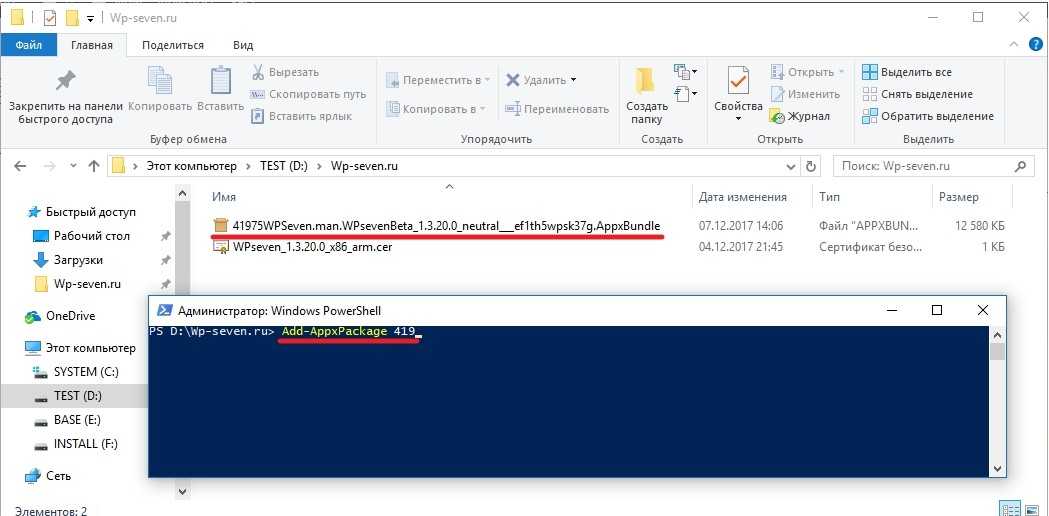Open the Файл menu tab
The image size is (1049, 516).
tap(29, 45)
